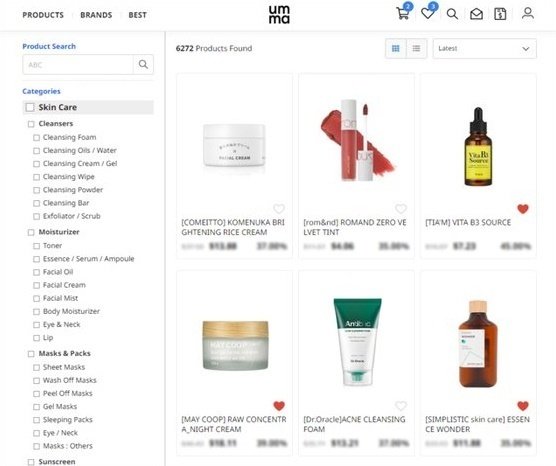The height and width of the screenshot is (466, 556).
Task: Favorite the COMEITTO Komenuka Rice Cream
Action: (x=279, y=209)
